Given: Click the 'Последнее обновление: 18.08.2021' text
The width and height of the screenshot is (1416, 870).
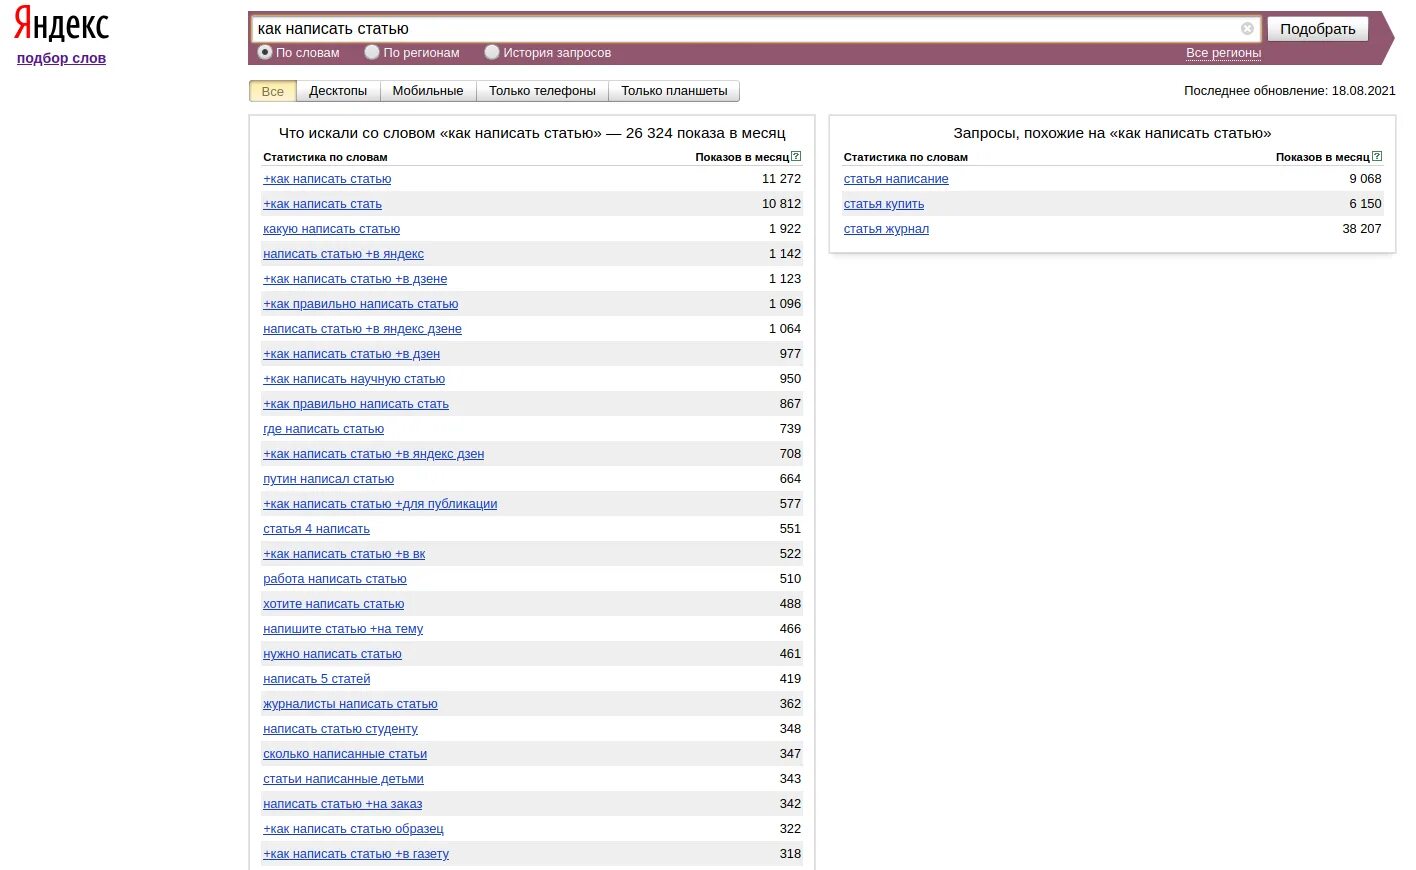Looking at the screenshot, I should pos(1289,91).
